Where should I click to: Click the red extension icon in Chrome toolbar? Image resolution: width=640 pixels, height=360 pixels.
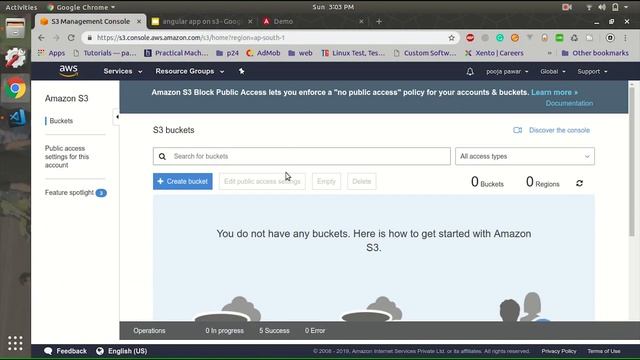470,38
